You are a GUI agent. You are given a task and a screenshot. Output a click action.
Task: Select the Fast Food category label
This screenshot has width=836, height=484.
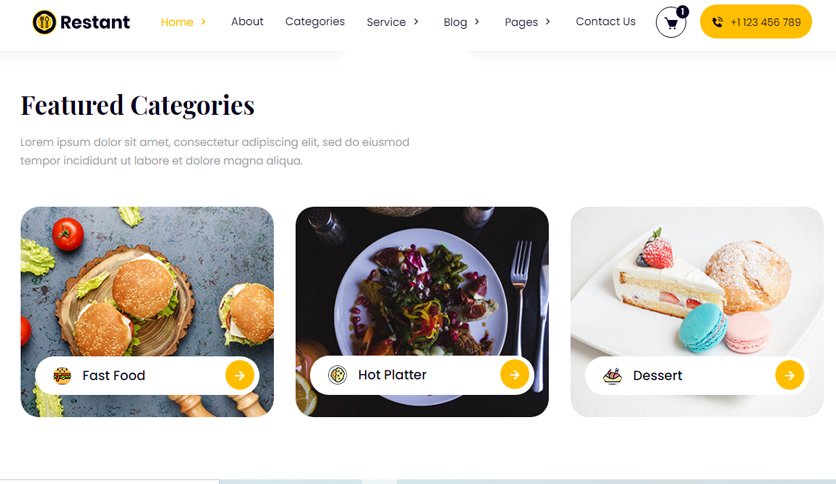coord(114,375)
